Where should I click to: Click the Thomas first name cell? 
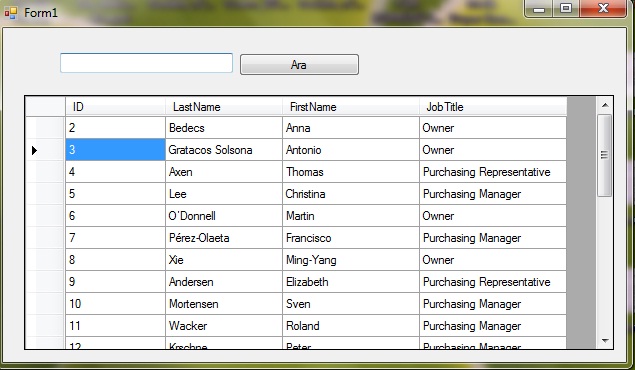[x=351, y=172]
